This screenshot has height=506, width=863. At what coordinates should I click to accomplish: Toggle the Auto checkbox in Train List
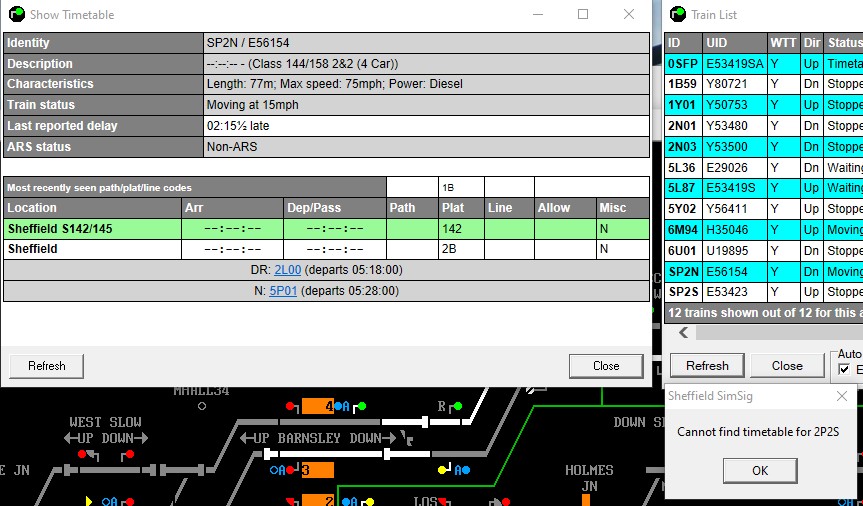coord(844,369)
